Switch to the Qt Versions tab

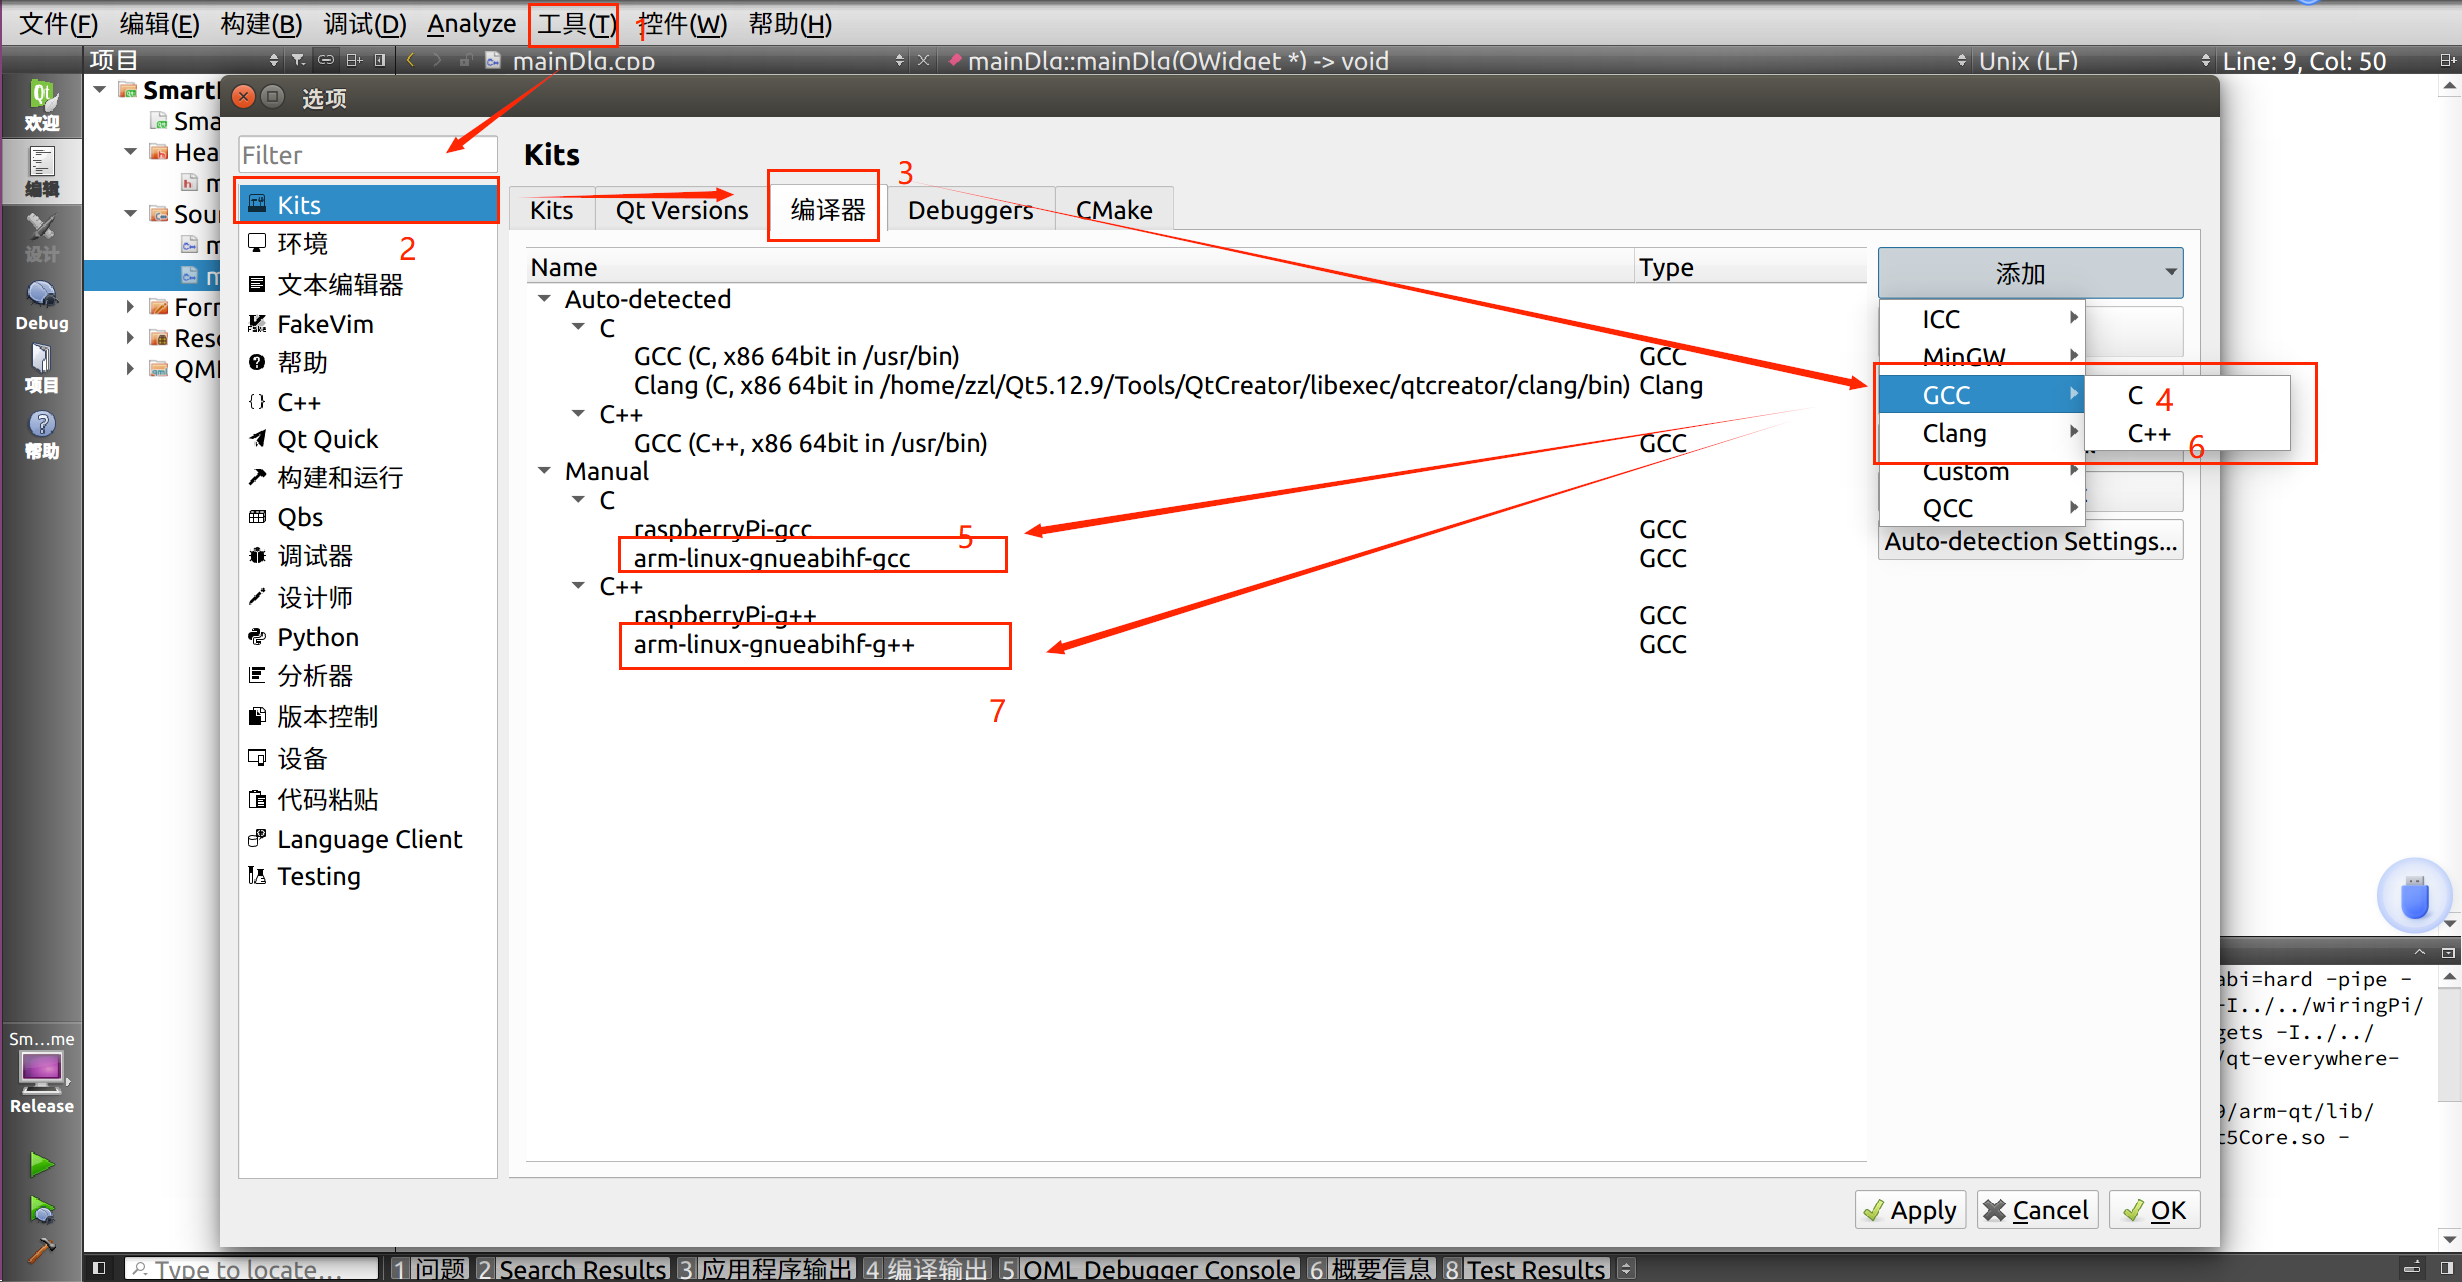pyautogui.click(x=681, y=210)
